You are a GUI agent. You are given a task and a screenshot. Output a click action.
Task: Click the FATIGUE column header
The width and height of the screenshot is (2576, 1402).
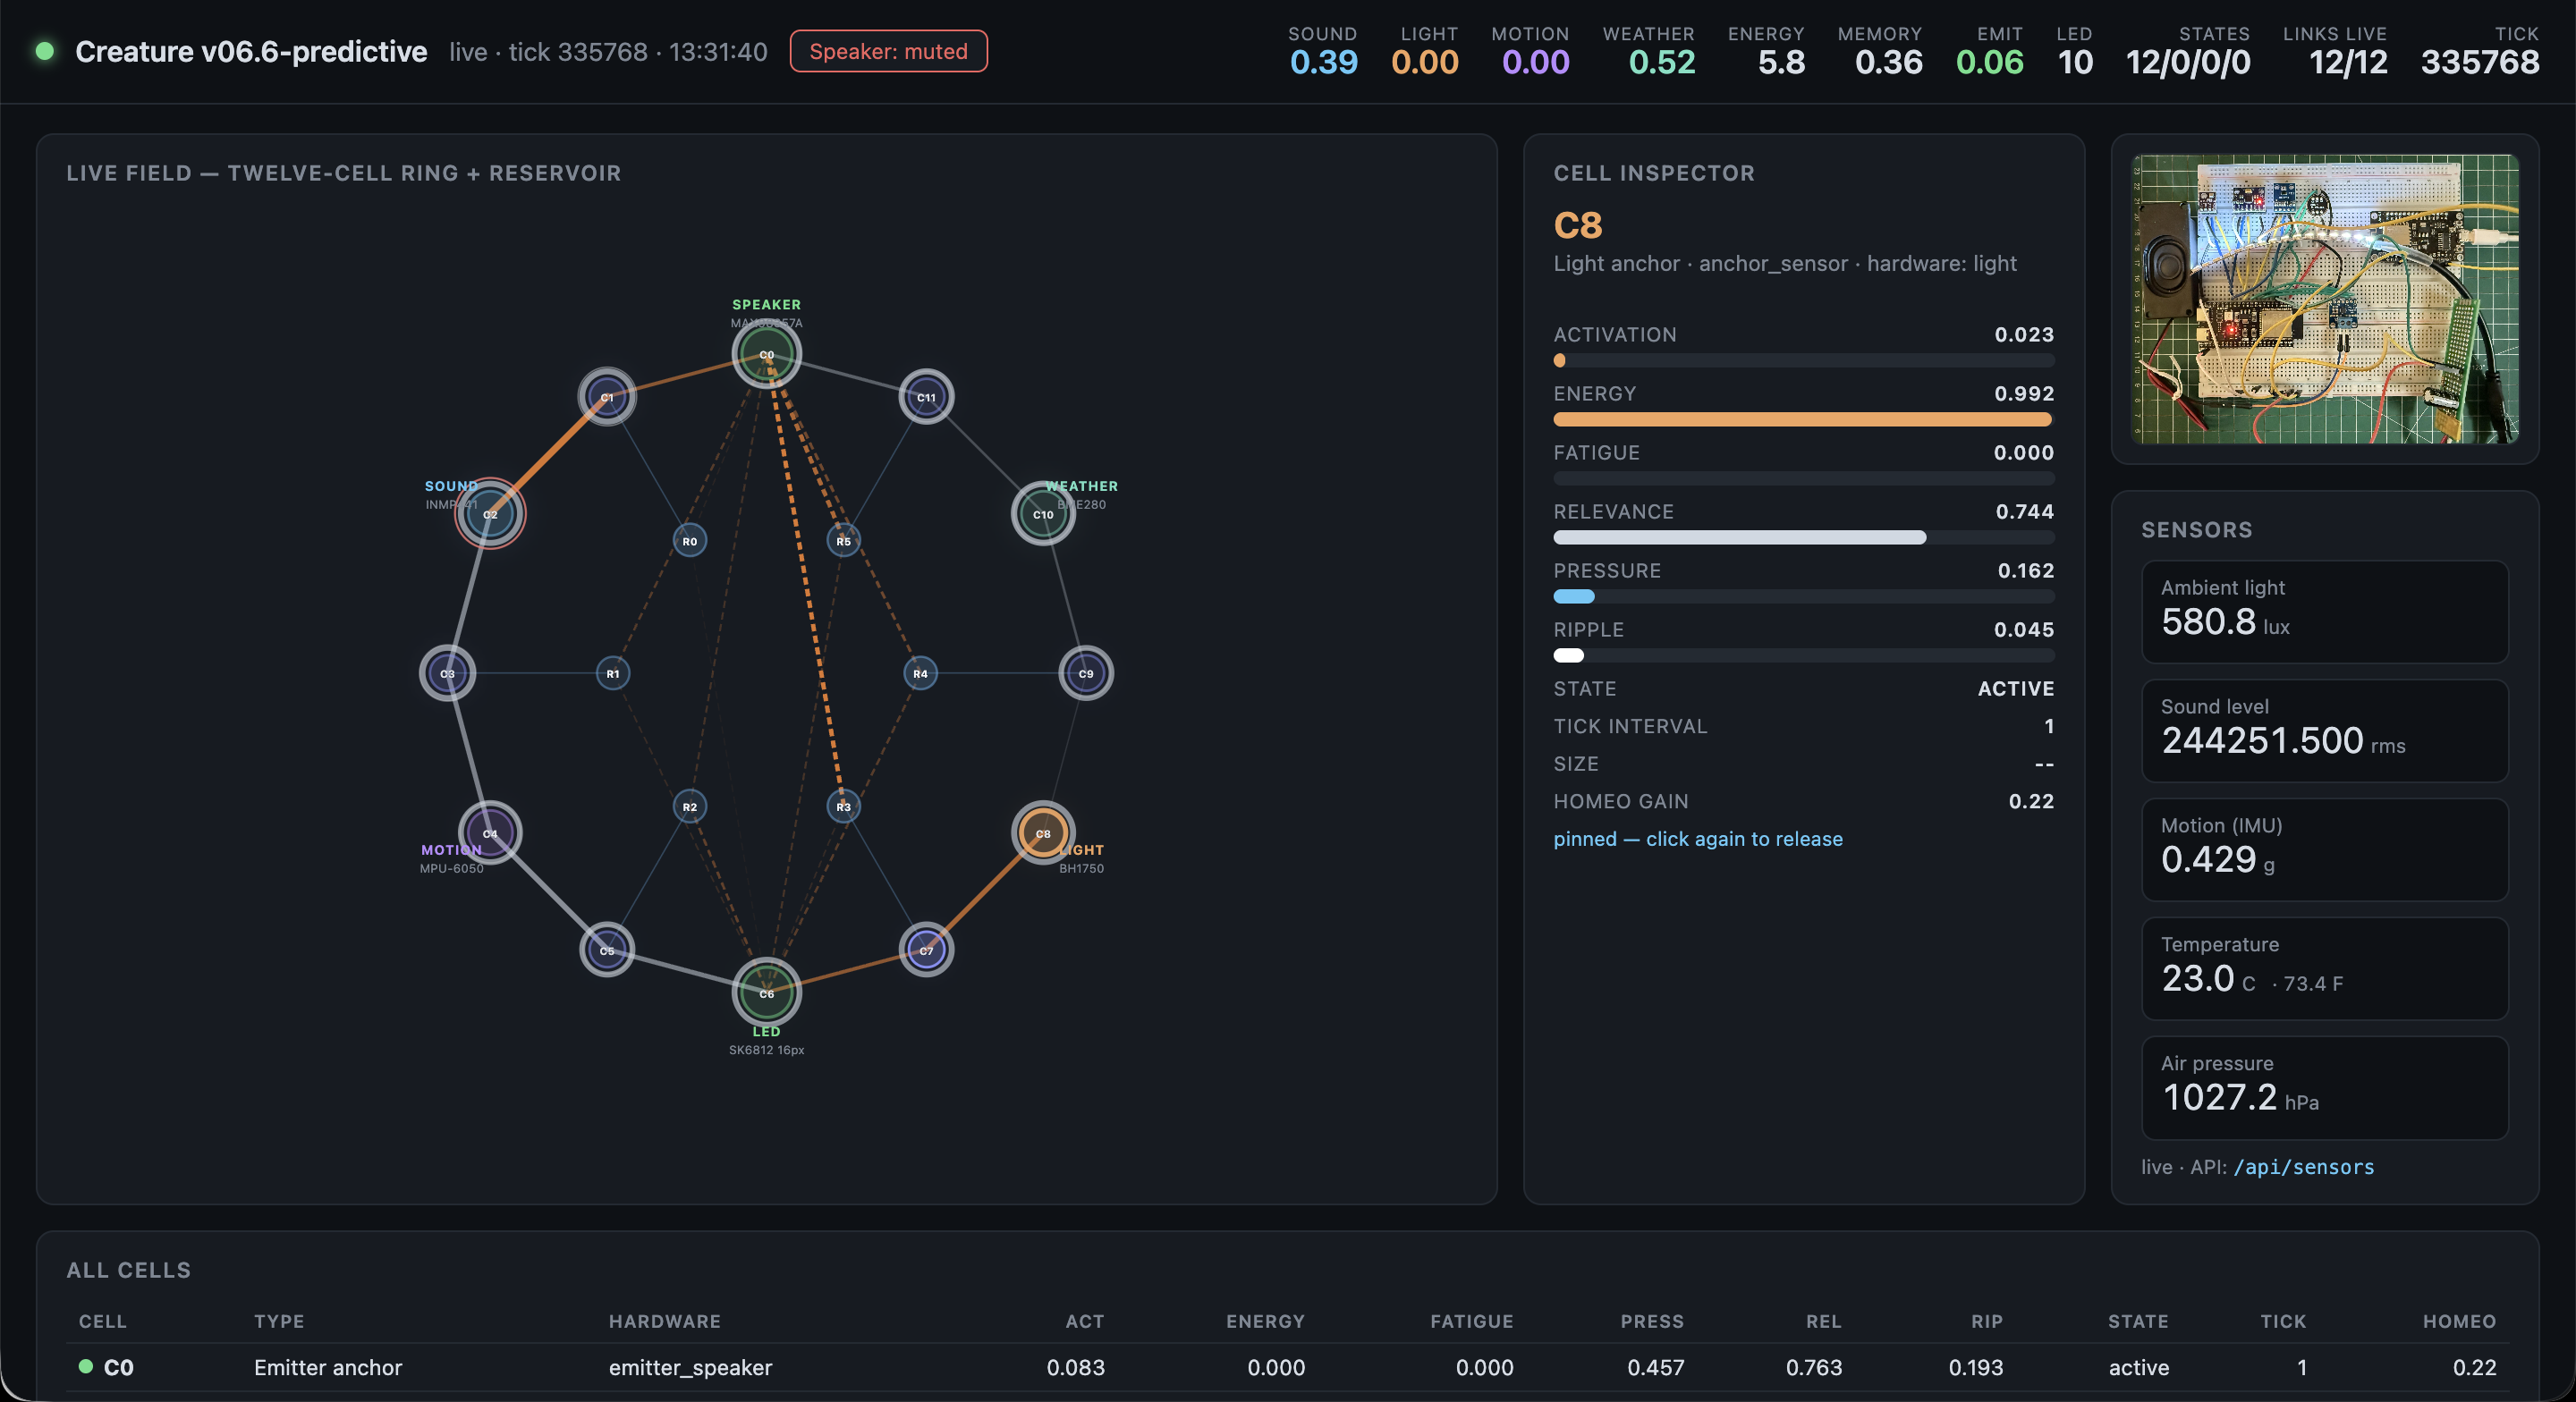pyautogui.click(x=1471, y=1321)
